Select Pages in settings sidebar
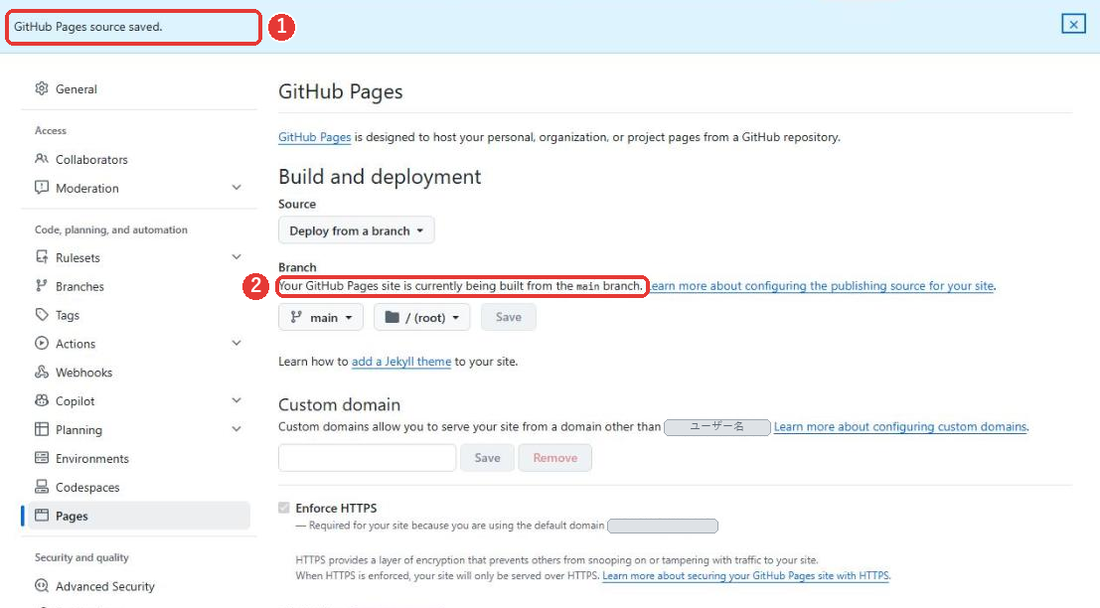The width and height of the screenshot is (1100, 608). click(139, 515)
